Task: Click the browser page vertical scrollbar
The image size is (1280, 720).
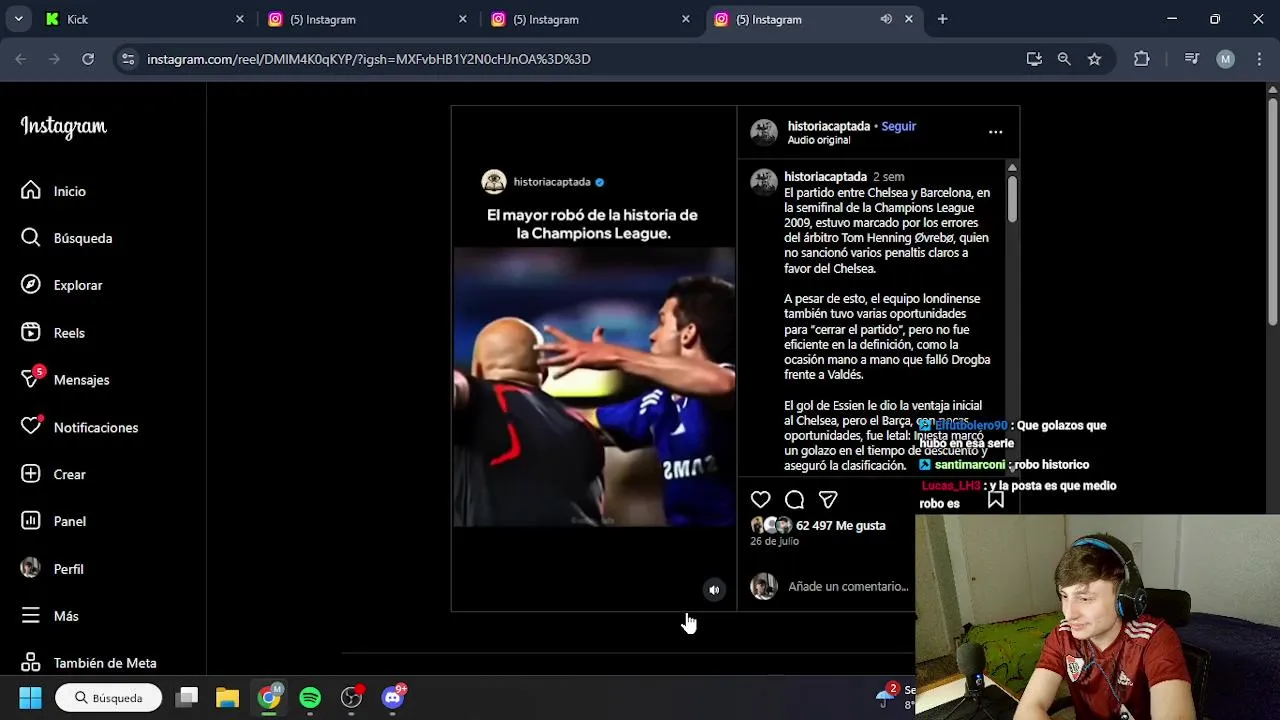Action: click(x=1272, y=210)
